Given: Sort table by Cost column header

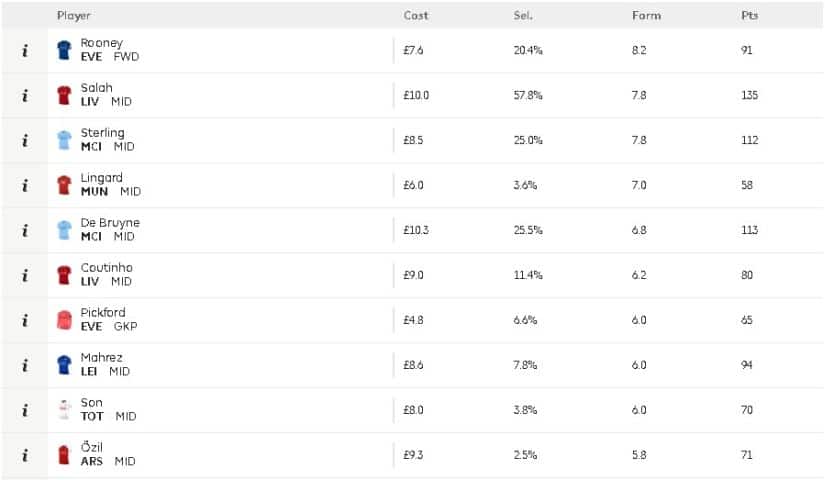Looking at the screenshot, I should (416, 16).
